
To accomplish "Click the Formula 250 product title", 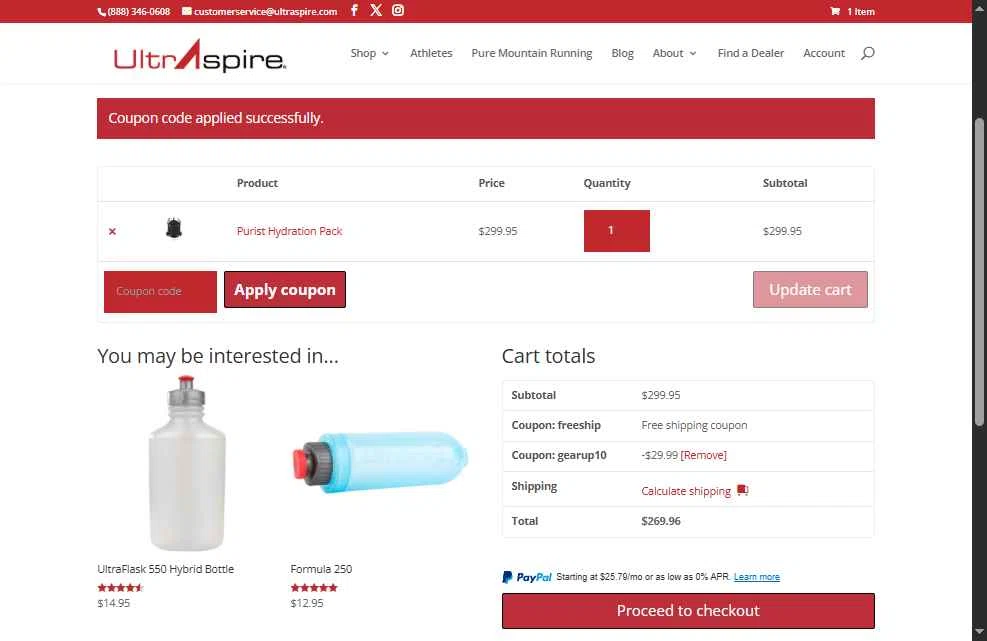I will 321,569.
